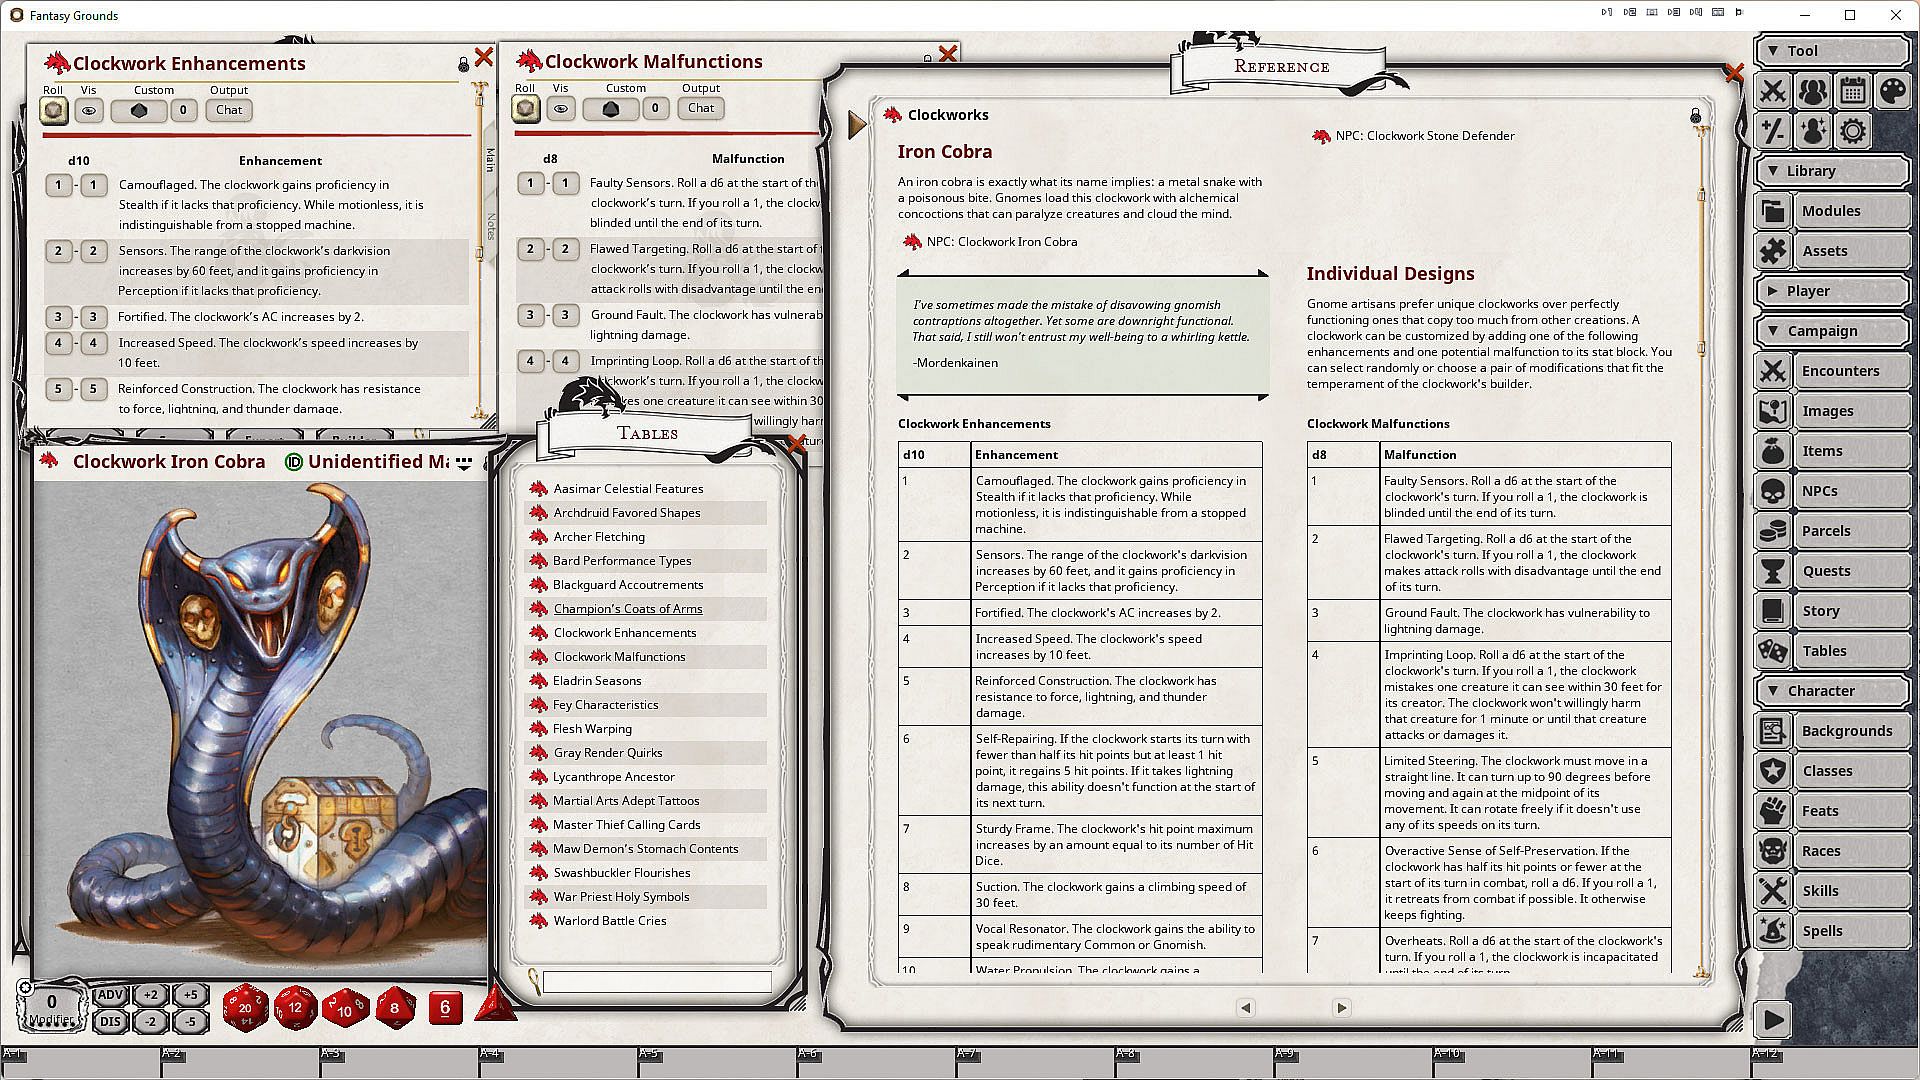Viewport: 1920px width, 1080px height.
Task: Open Eladrin Seasons in Tables list
Action: click(x=597, y=681)
